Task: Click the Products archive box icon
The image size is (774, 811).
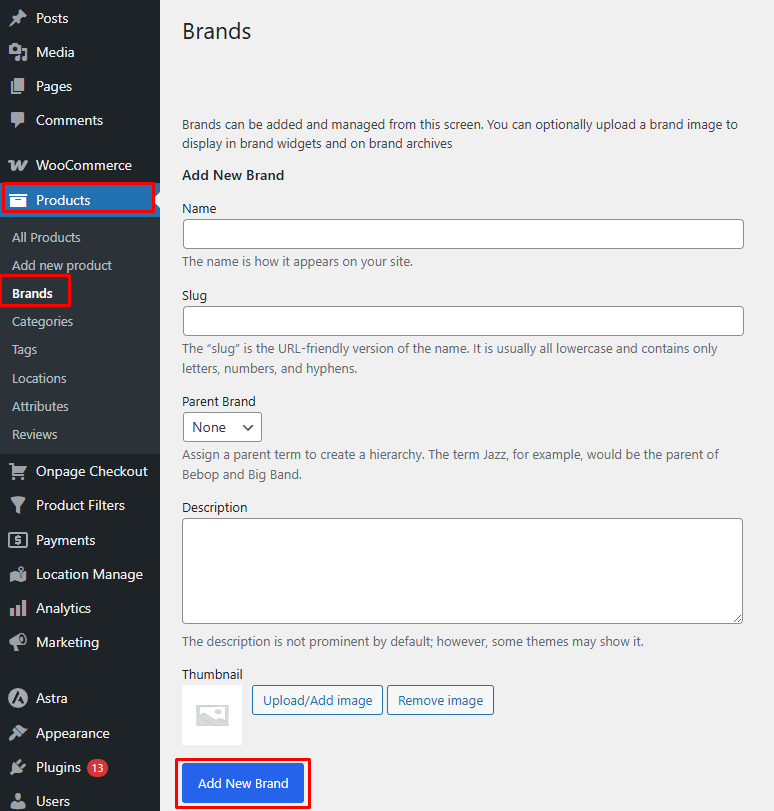Action: pyautogui.click(x=18, y=200)
